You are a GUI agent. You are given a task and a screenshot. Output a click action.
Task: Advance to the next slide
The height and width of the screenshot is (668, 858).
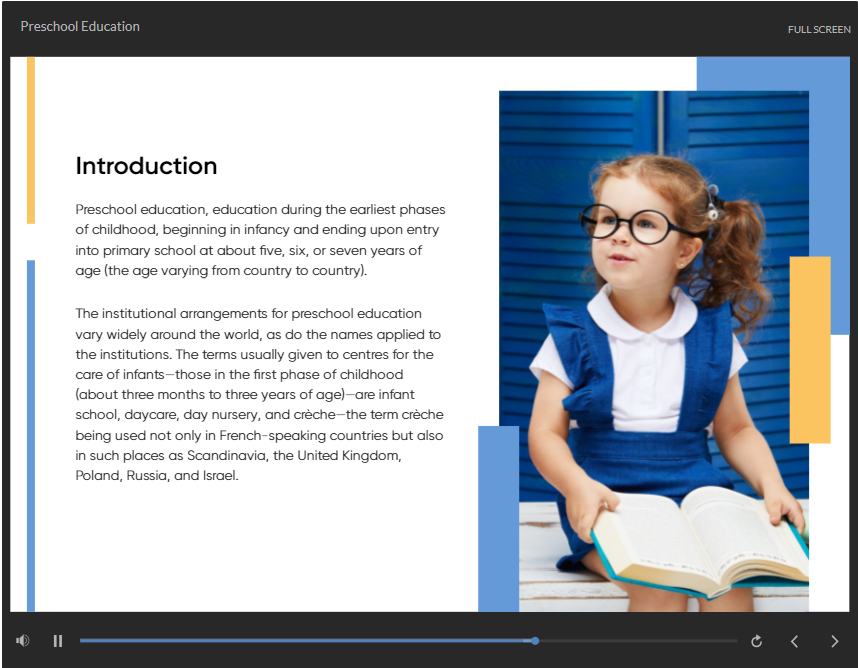834,641
